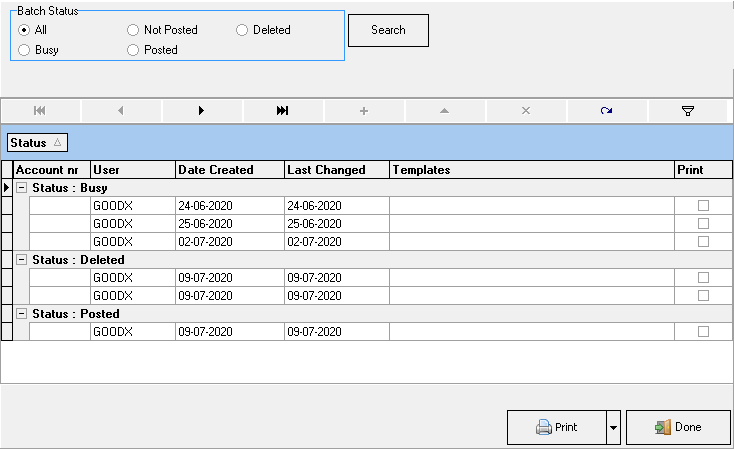Sort by Date Created column header
Screen dimensions: 734x449
[x=229, y=170]
